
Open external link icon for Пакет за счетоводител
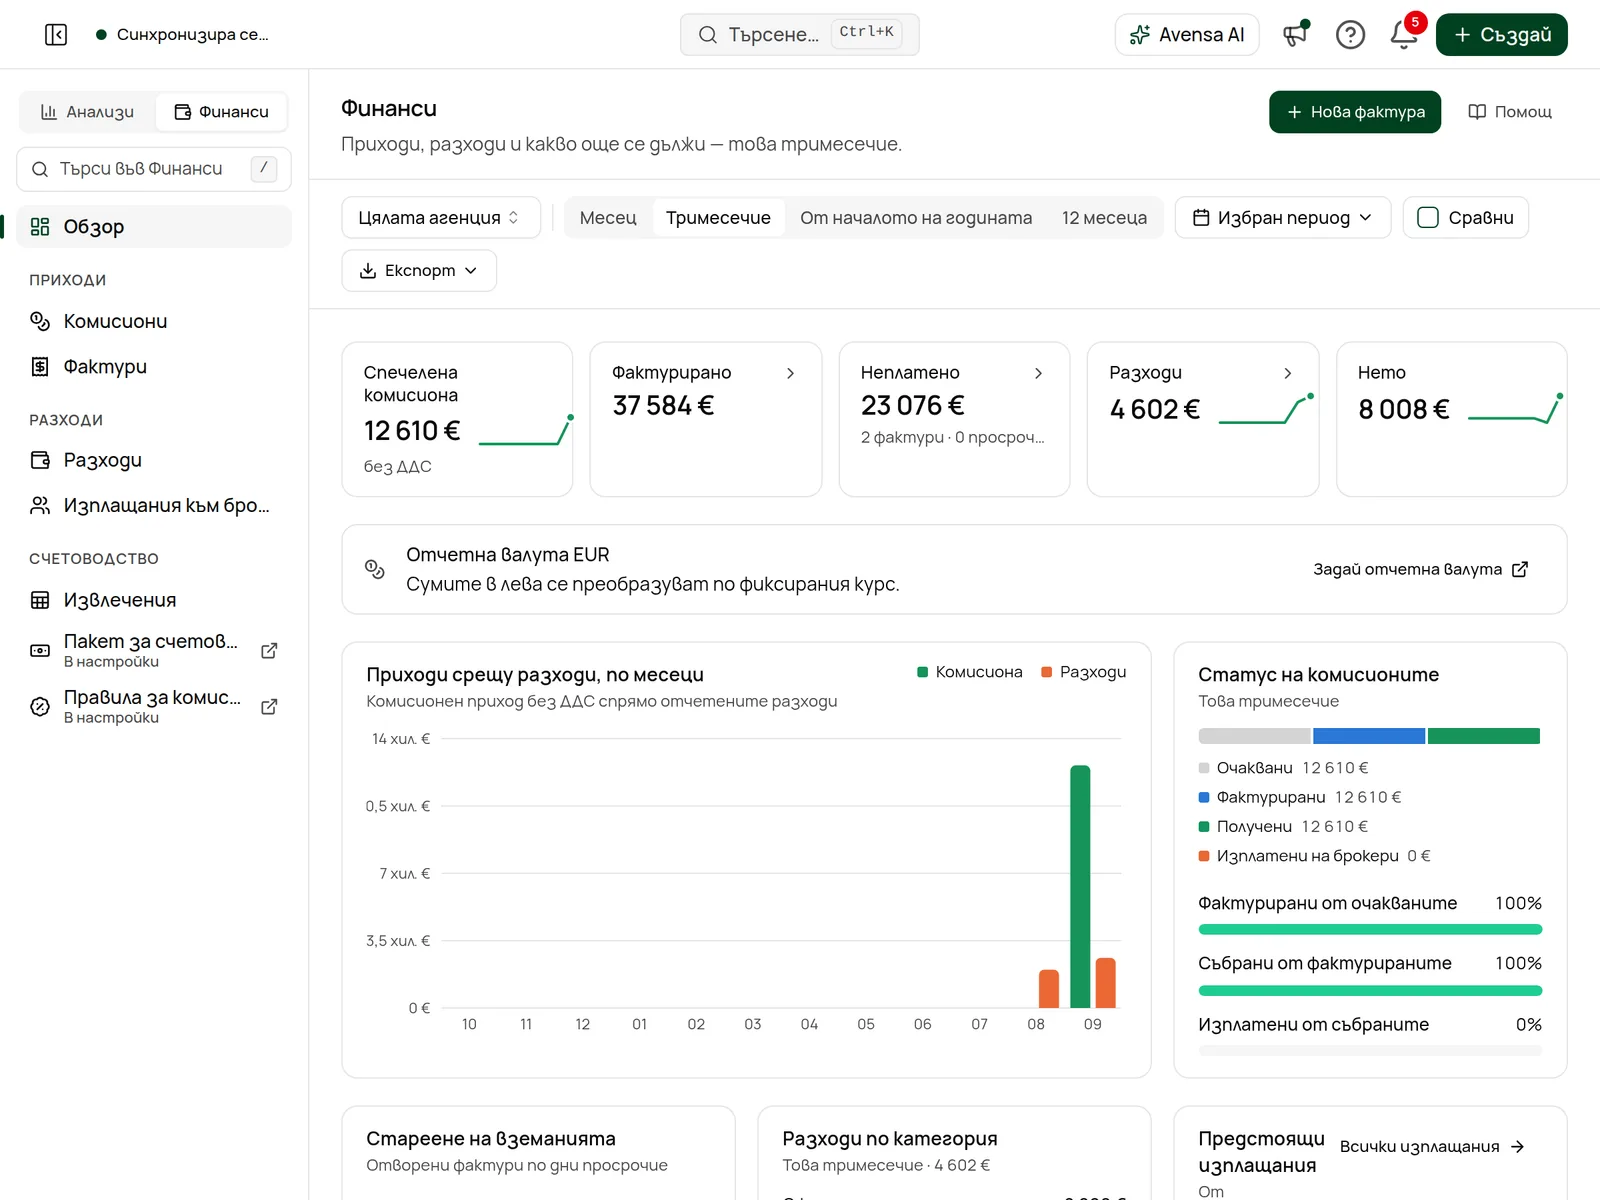coord(269,651)
